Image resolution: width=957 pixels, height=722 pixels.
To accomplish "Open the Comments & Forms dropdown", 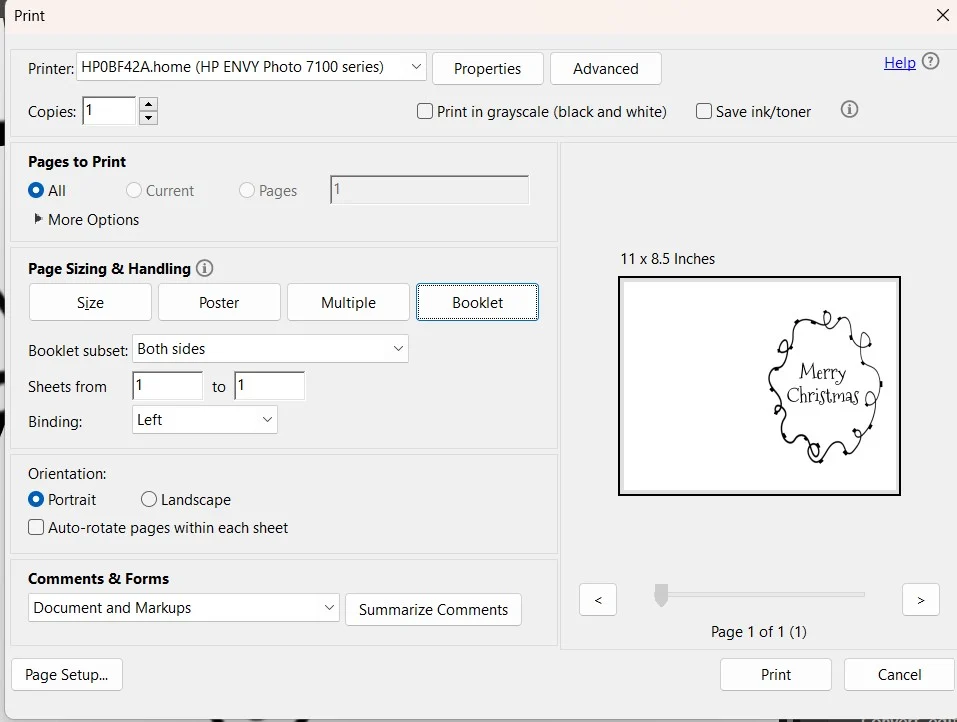I will pyautogui.click(x=184, y=608).
